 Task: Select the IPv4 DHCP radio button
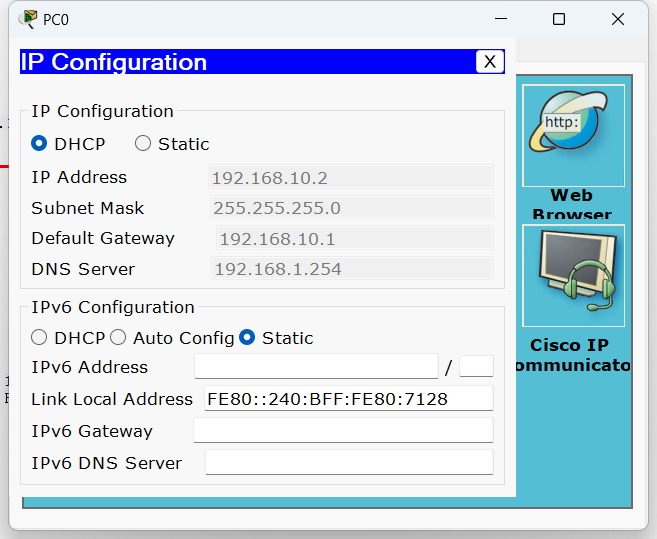pyautogui.click(x=39, y=144)
